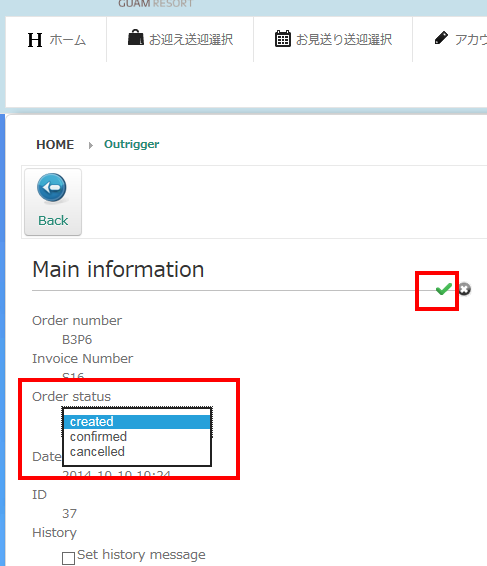Open the Outrigger breadcrumb link
Viewport: 487px width, 566px height.
131,144
